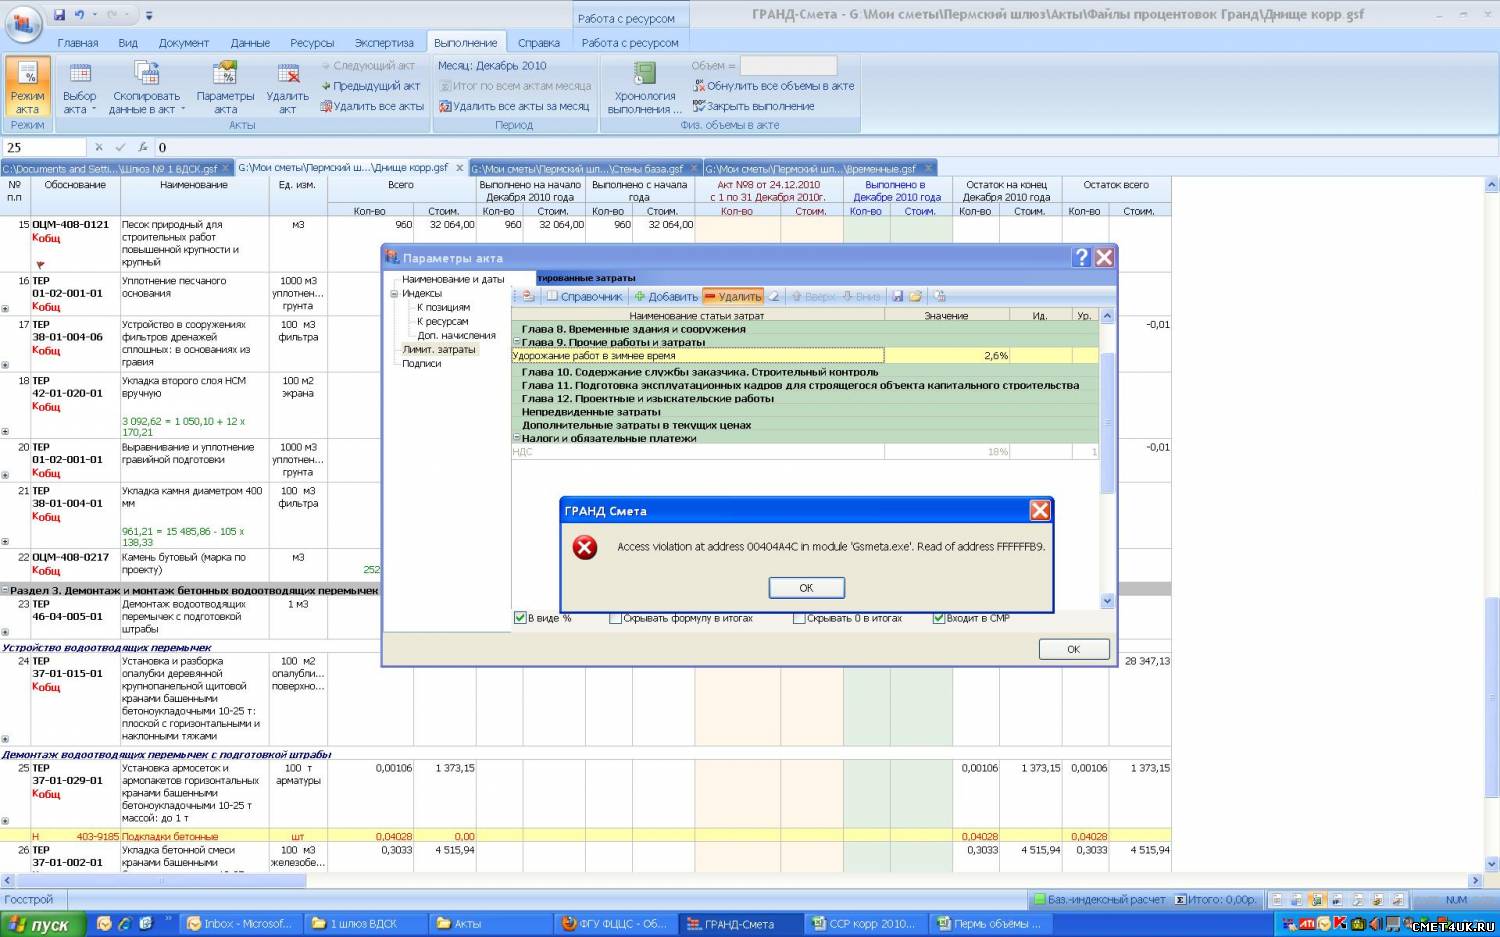1500x937 pixels.
Task: Collapse the Индексы tree node
Action: tap(394, 294)
